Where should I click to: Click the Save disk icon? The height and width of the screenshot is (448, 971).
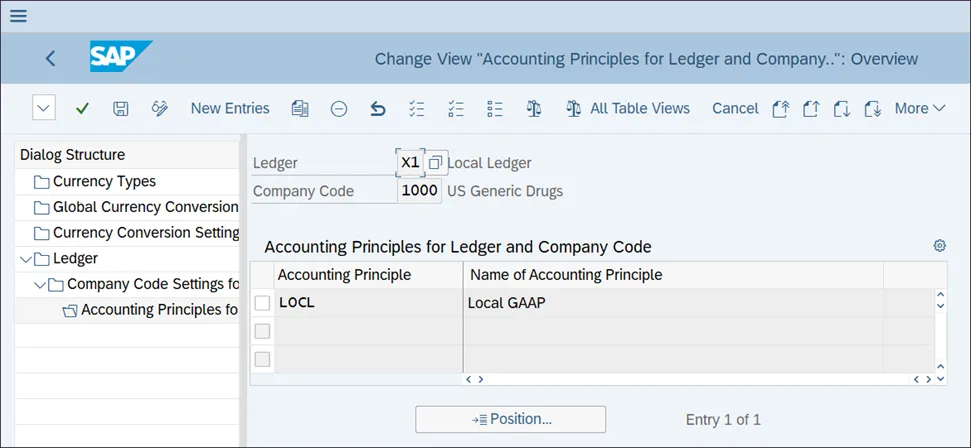[x=120, y=108]
